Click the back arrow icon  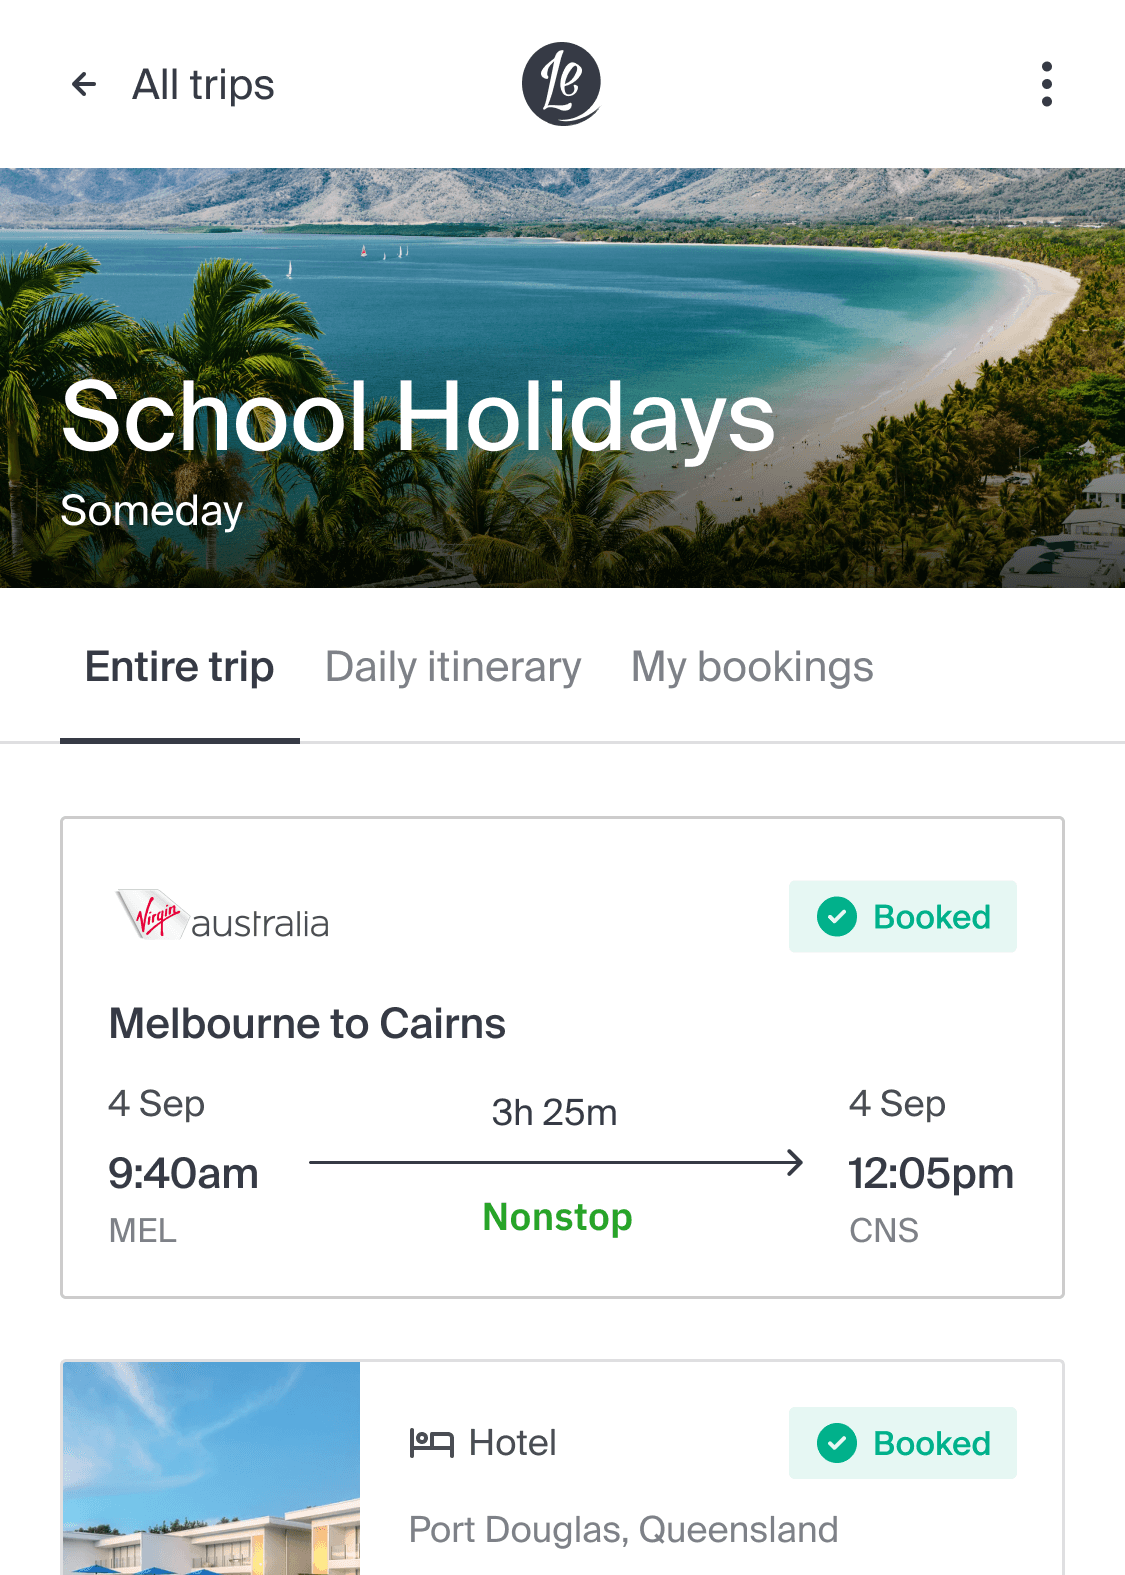[84, 84]
